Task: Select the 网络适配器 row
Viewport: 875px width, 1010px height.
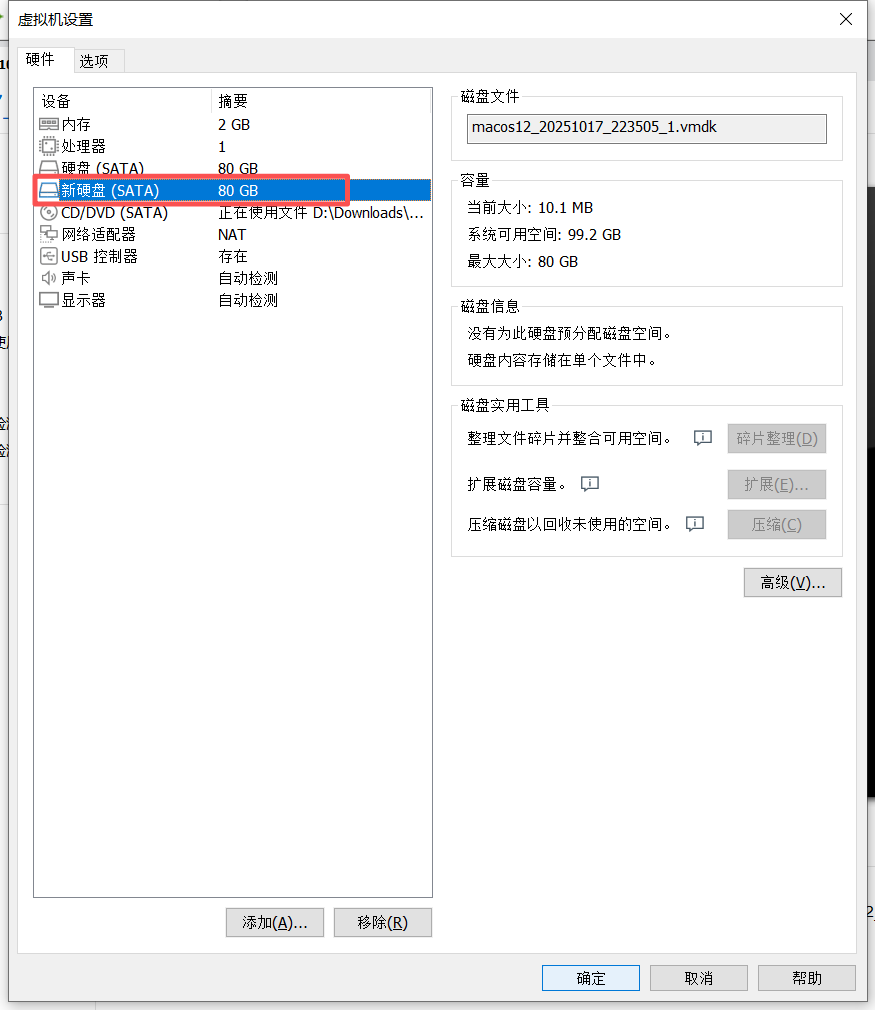Action: pyautogui.click(x=233, y=234)
